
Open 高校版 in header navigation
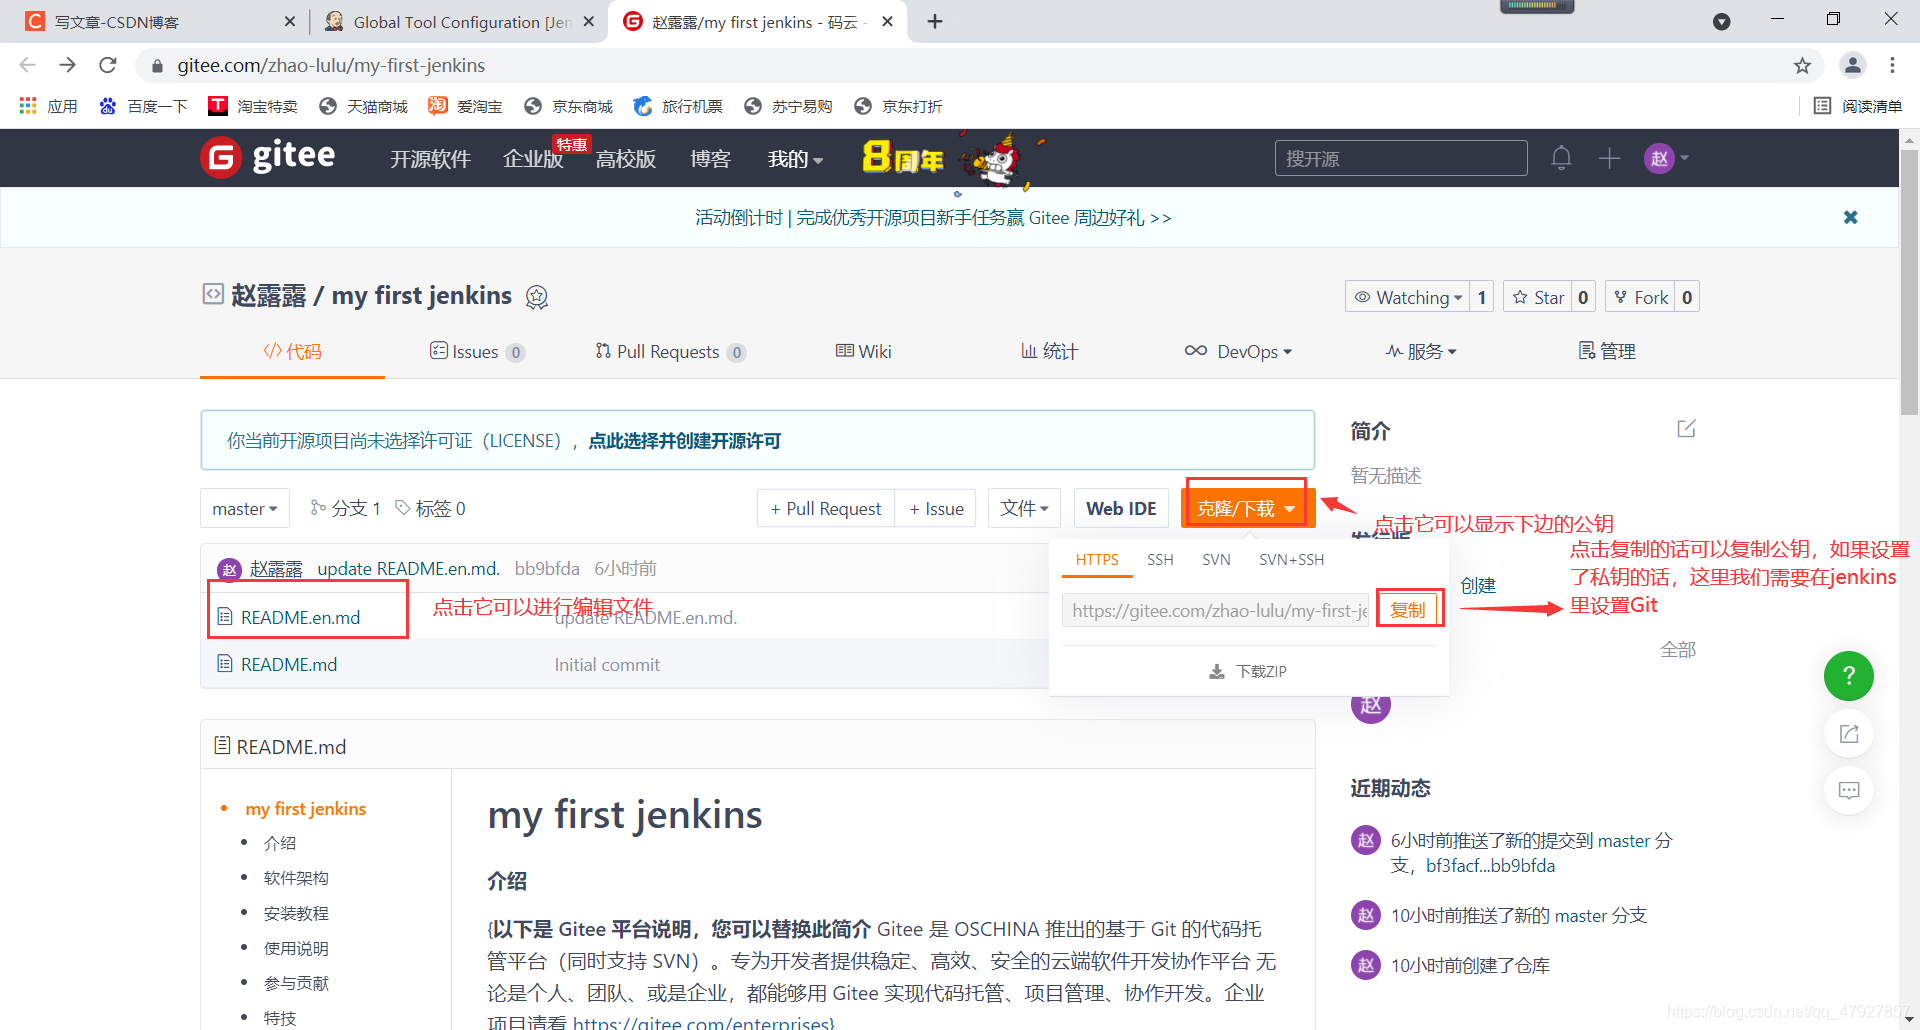[x=626, y=159]
